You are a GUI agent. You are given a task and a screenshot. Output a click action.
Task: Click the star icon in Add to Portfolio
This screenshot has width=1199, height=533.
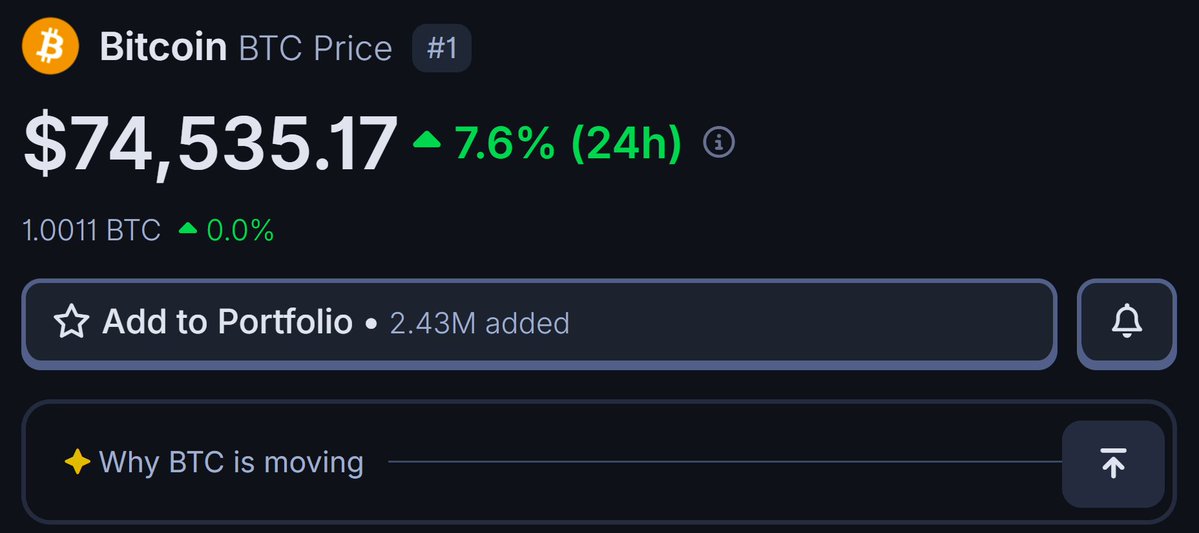72,323
